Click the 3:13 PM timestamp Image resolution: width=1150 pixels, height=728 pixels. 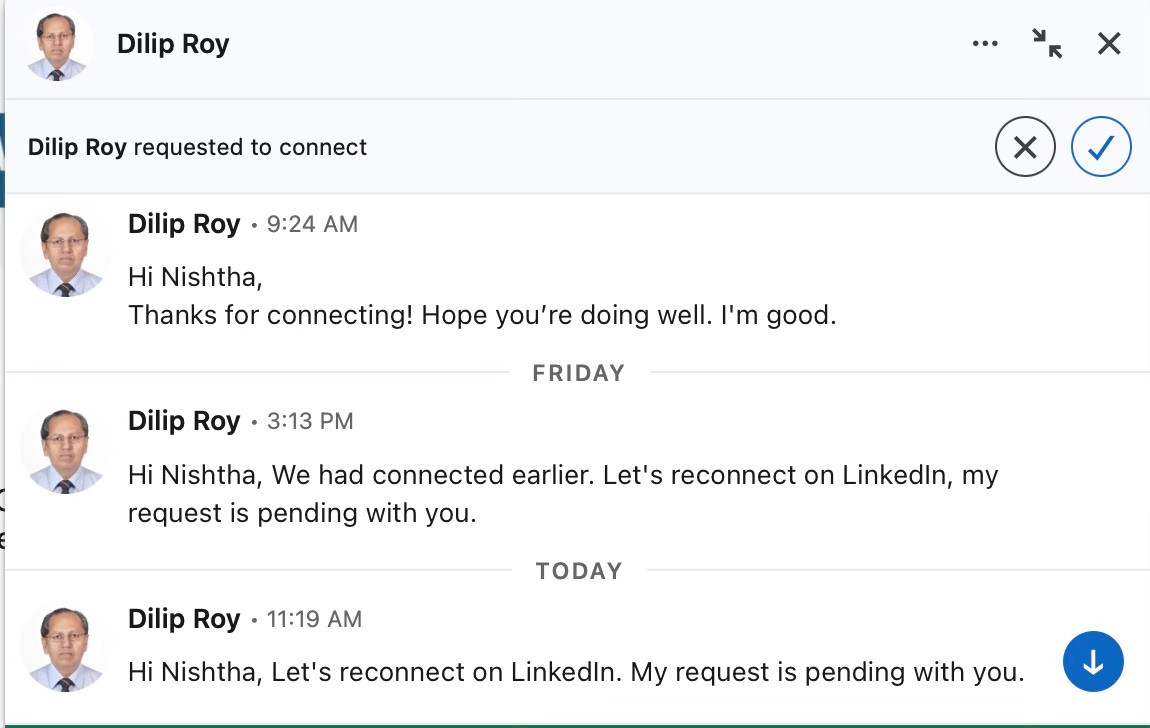[310, 422]
